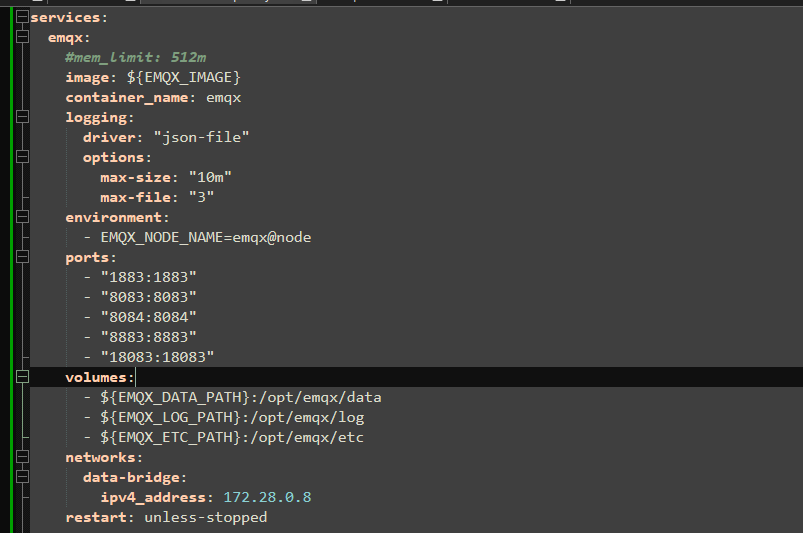Fold the data-bridge block
This screenshot has width=803, height=533.
click(22, 477)
